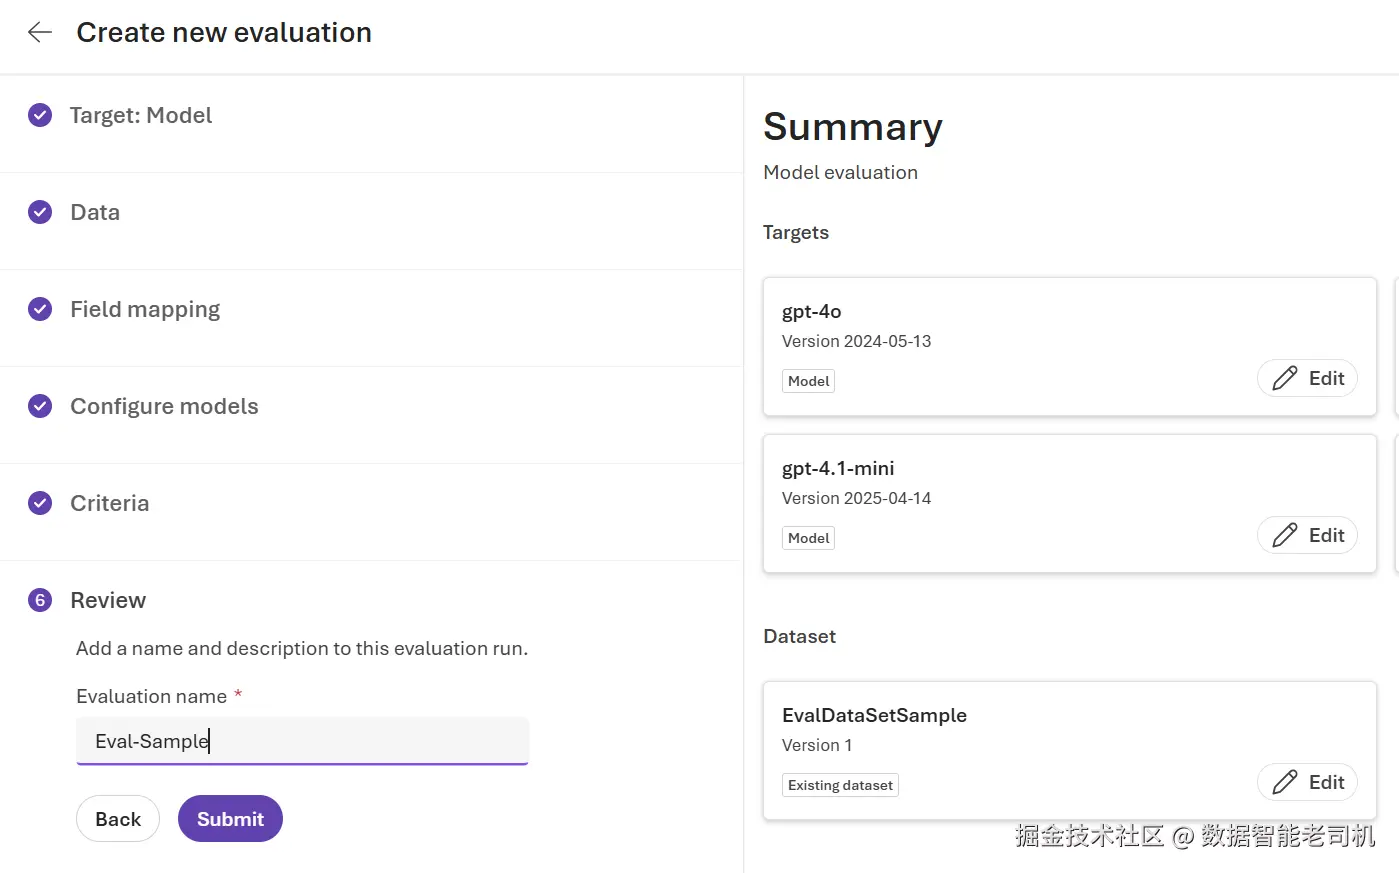Expand the Configure models step

[x=164, y=406]
